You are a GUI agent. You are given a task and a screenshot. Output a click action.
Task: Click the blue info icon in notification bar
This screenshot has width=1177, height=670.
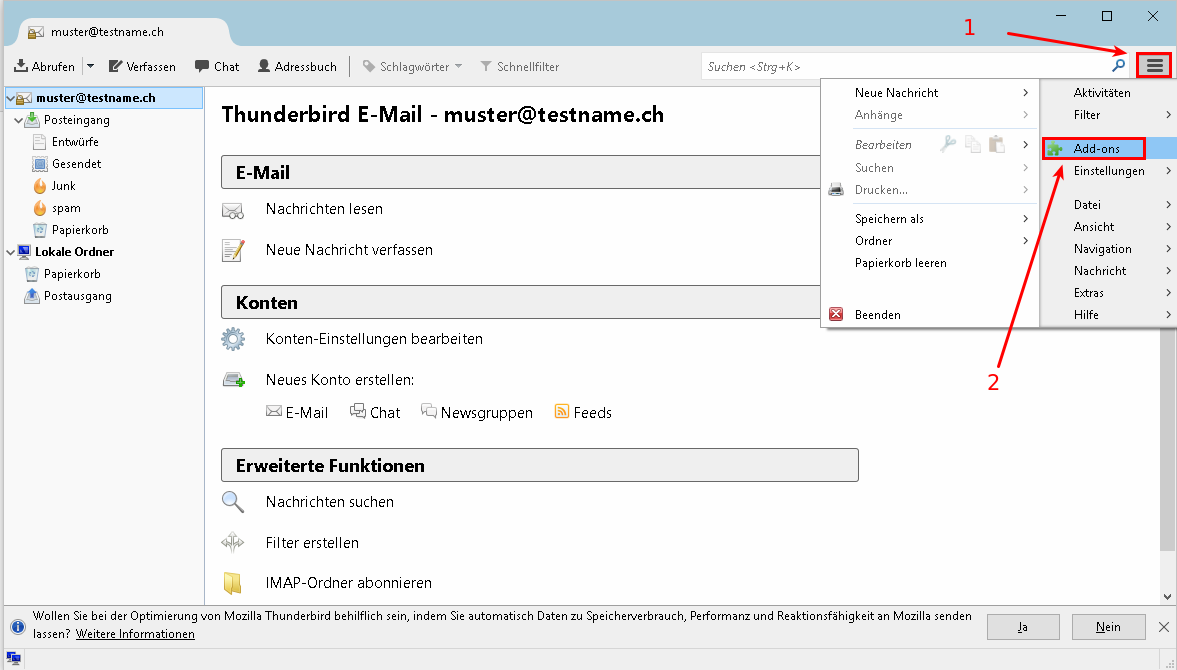click(18, 626)
